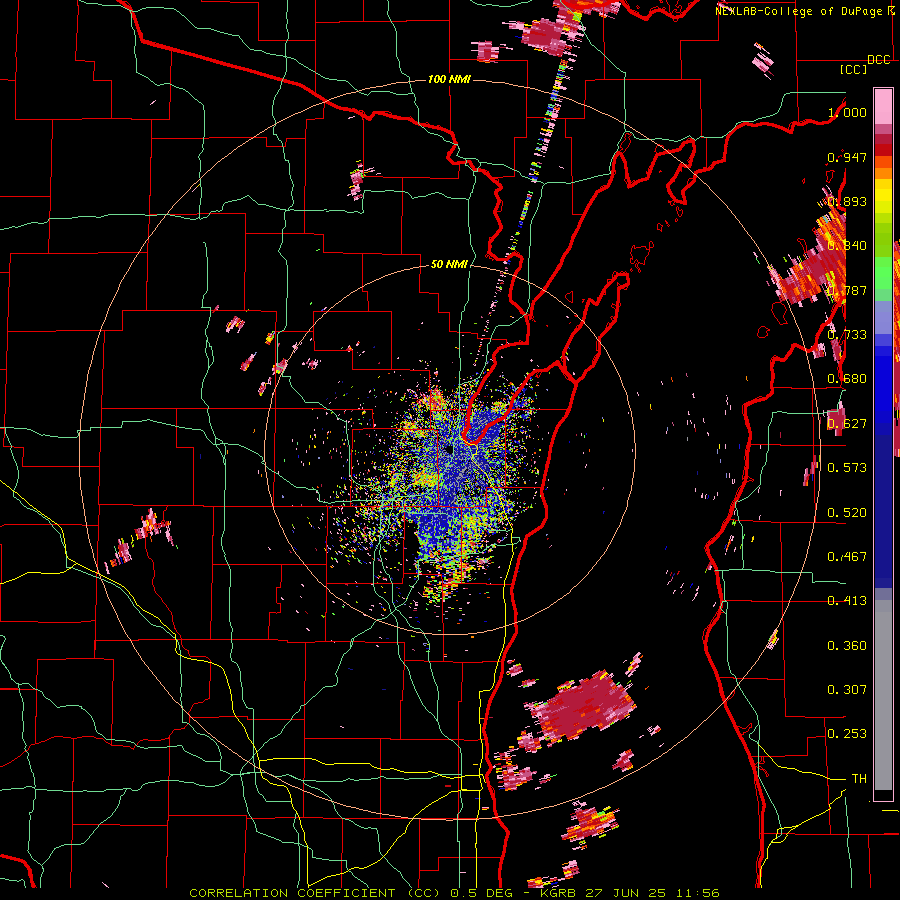Select the 0.467 color scale value

click(847, 557)
